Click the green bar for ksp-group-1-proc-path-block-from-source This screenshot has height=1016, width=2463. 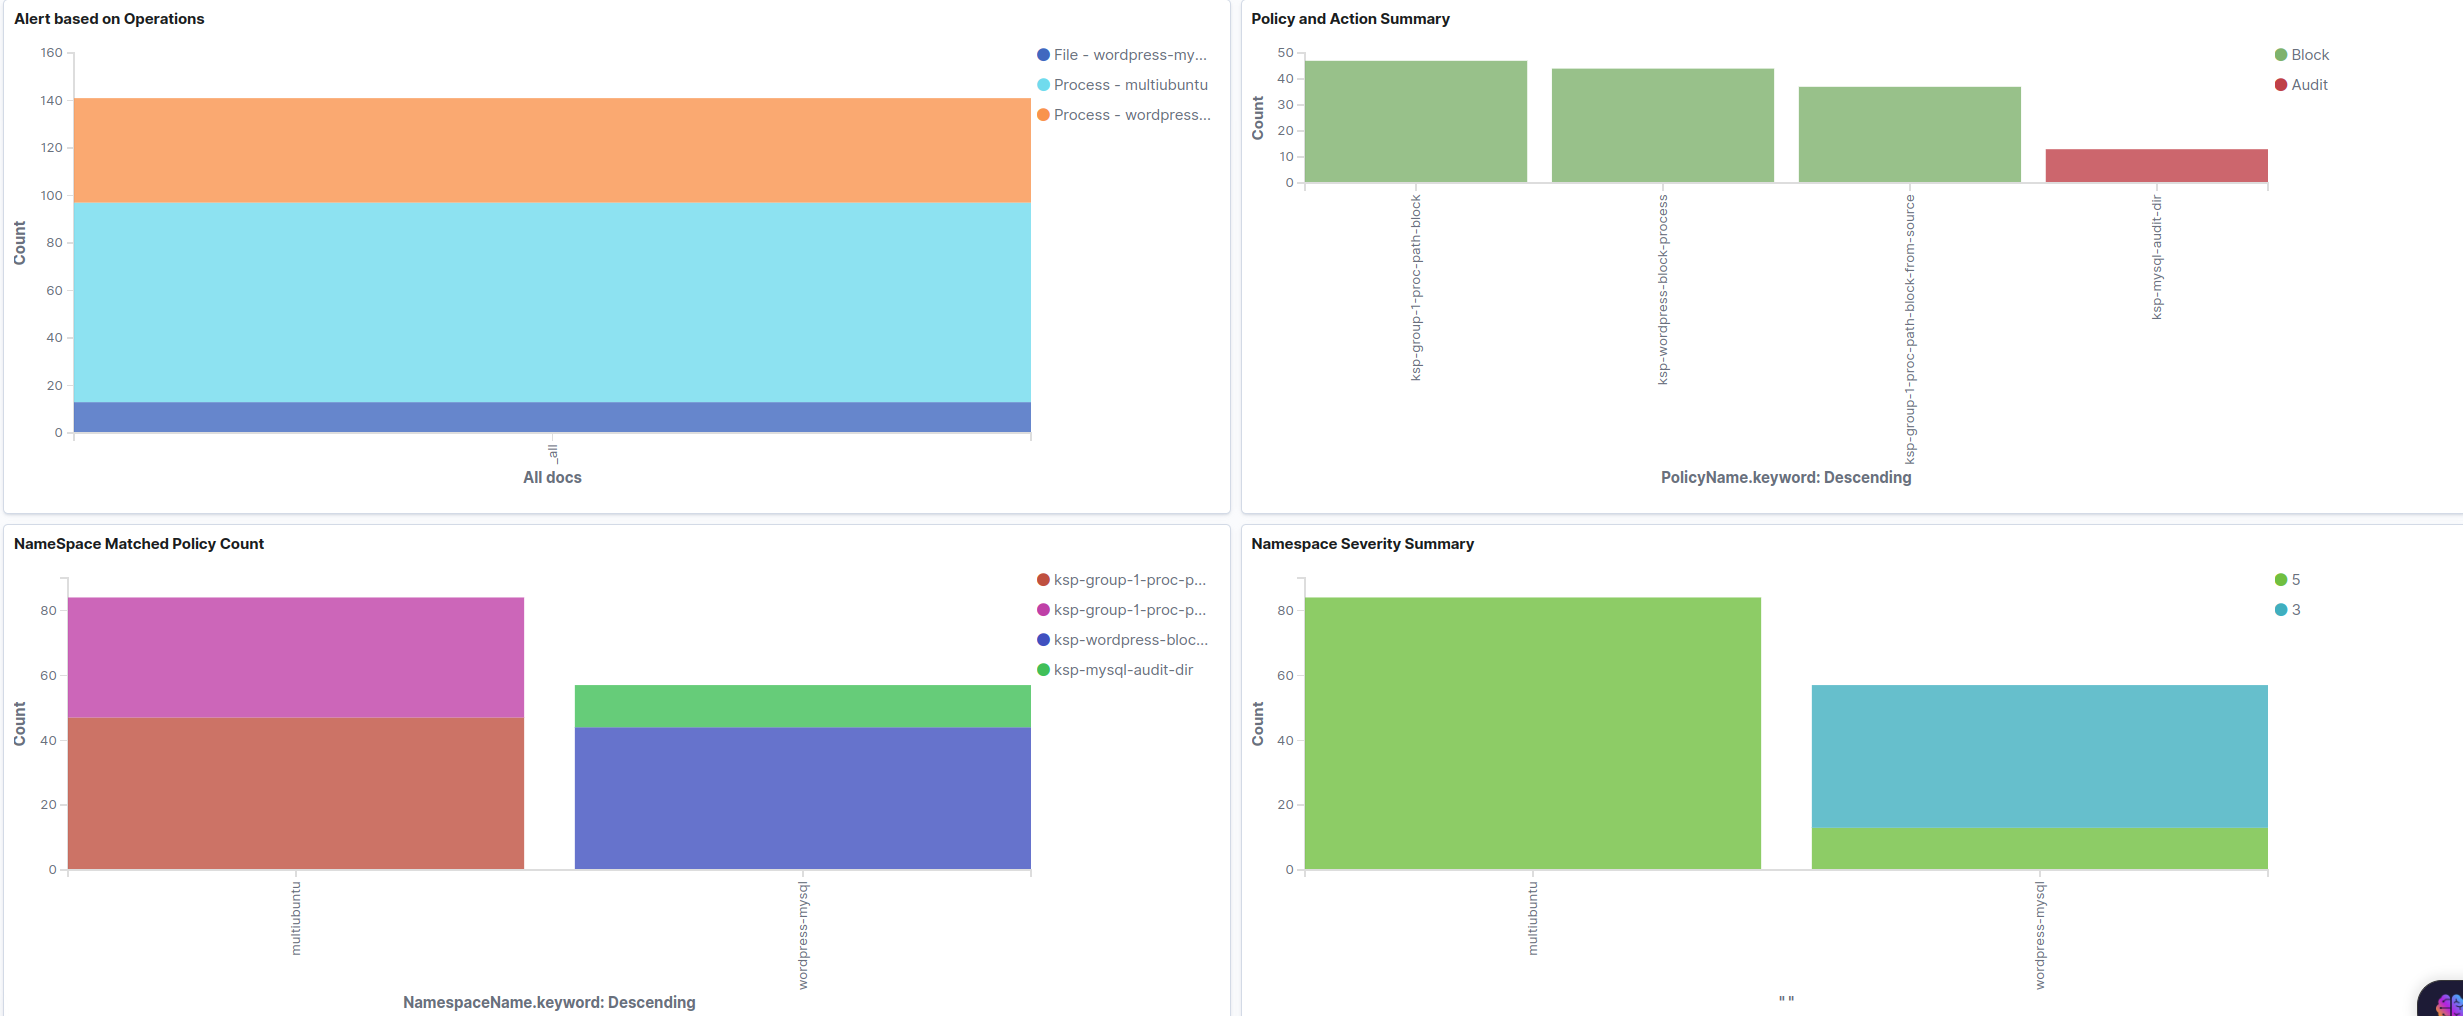1910,135
